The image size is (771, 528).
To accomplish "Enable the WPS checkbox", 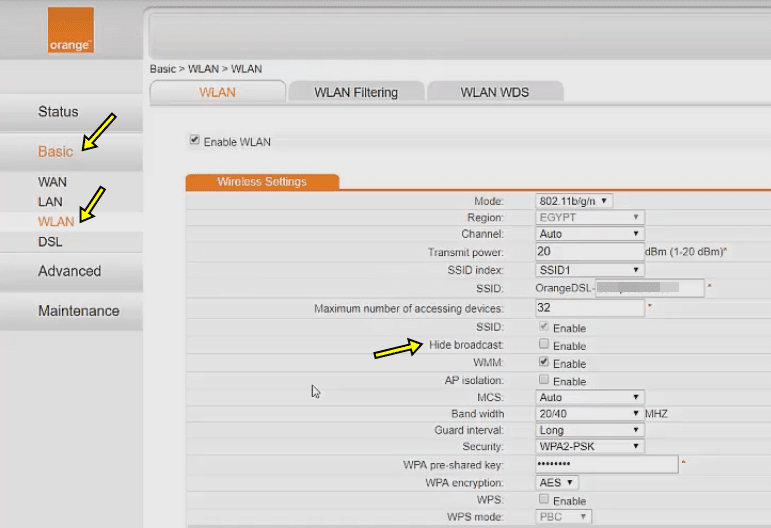I will pos(544,499).
